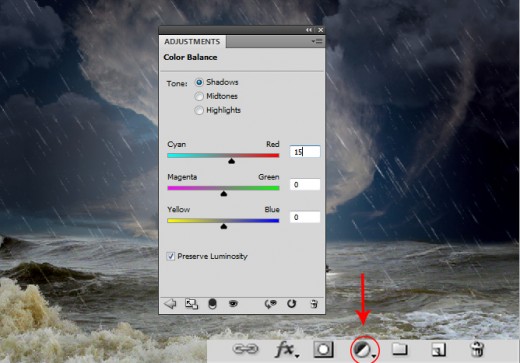Switch to the ADJUSTMENTS tab
Image resolution: width=520 pixels, height=363 pixels.
[x=192, y=42]
